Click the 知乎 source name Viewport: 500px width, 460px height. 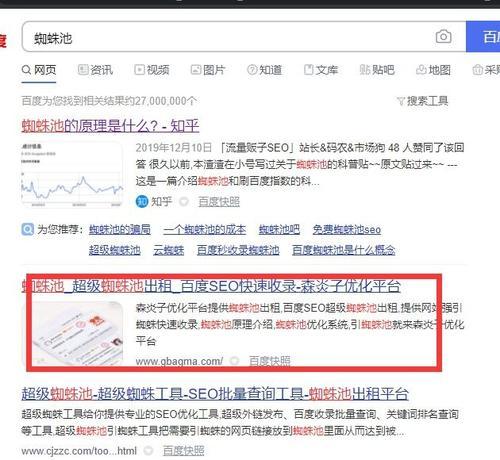161,201
